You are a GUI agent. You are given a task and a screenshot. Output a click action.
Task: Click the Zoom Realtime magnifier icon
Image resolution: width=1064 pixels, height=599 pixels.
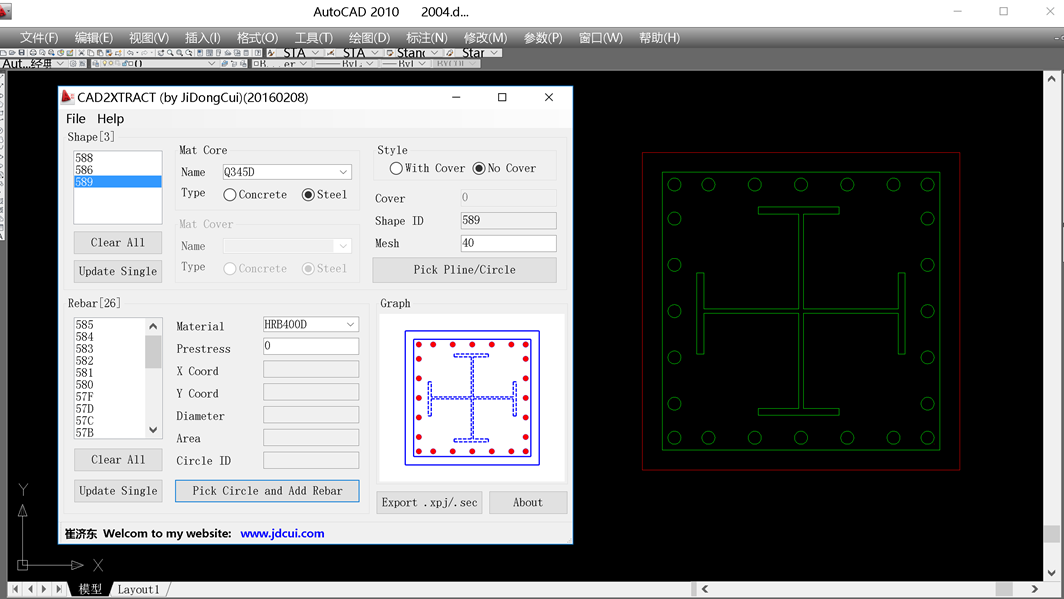click(170, 53)
